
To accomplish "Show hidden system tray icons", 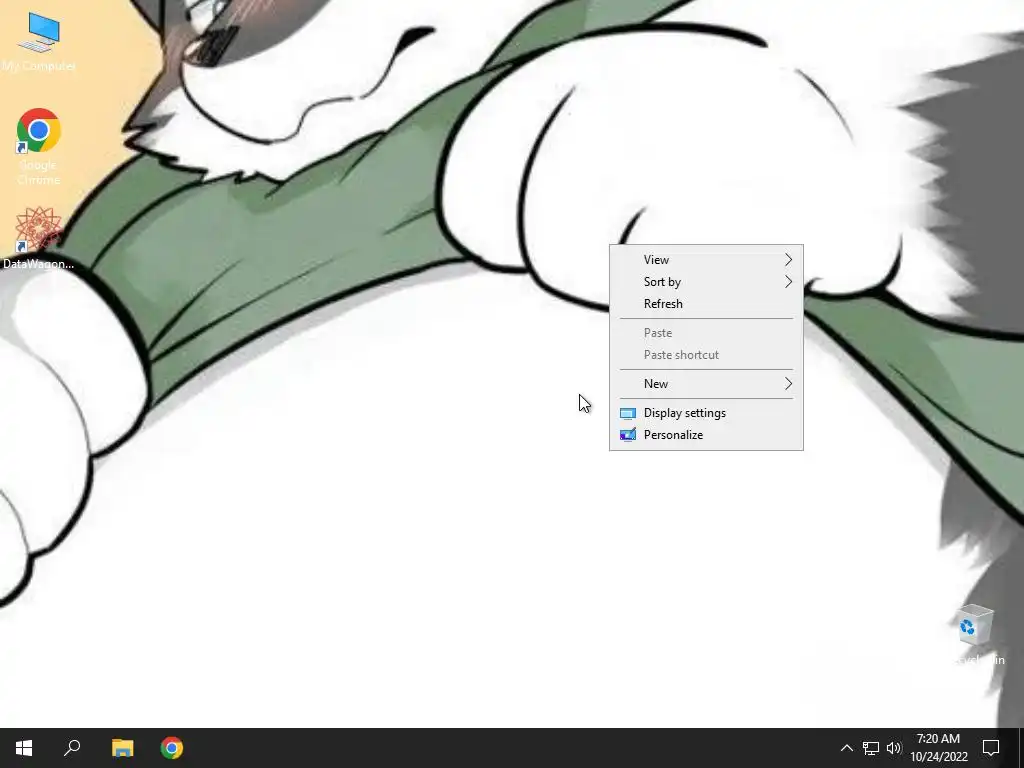I will pyautogui.click(x=846, y=748).
